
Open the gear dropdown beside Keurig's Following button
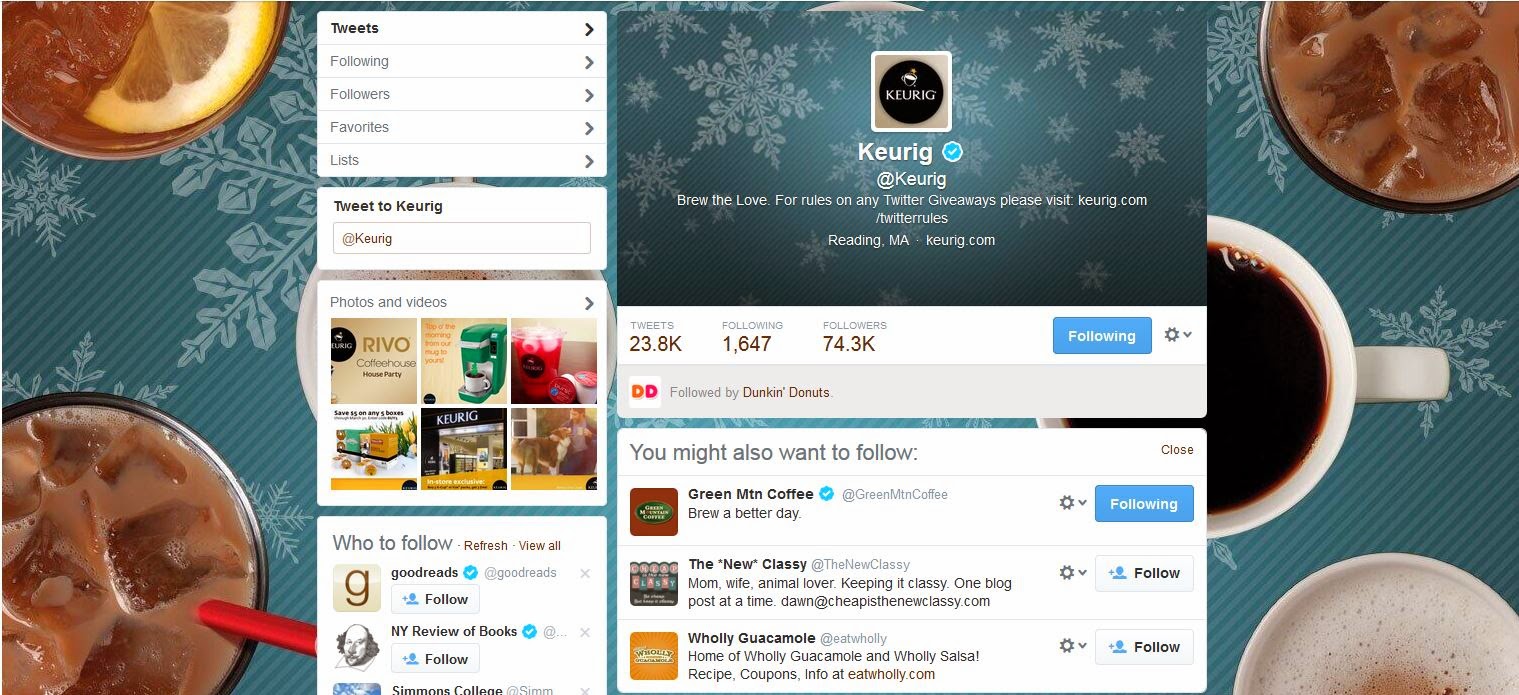1178,335
